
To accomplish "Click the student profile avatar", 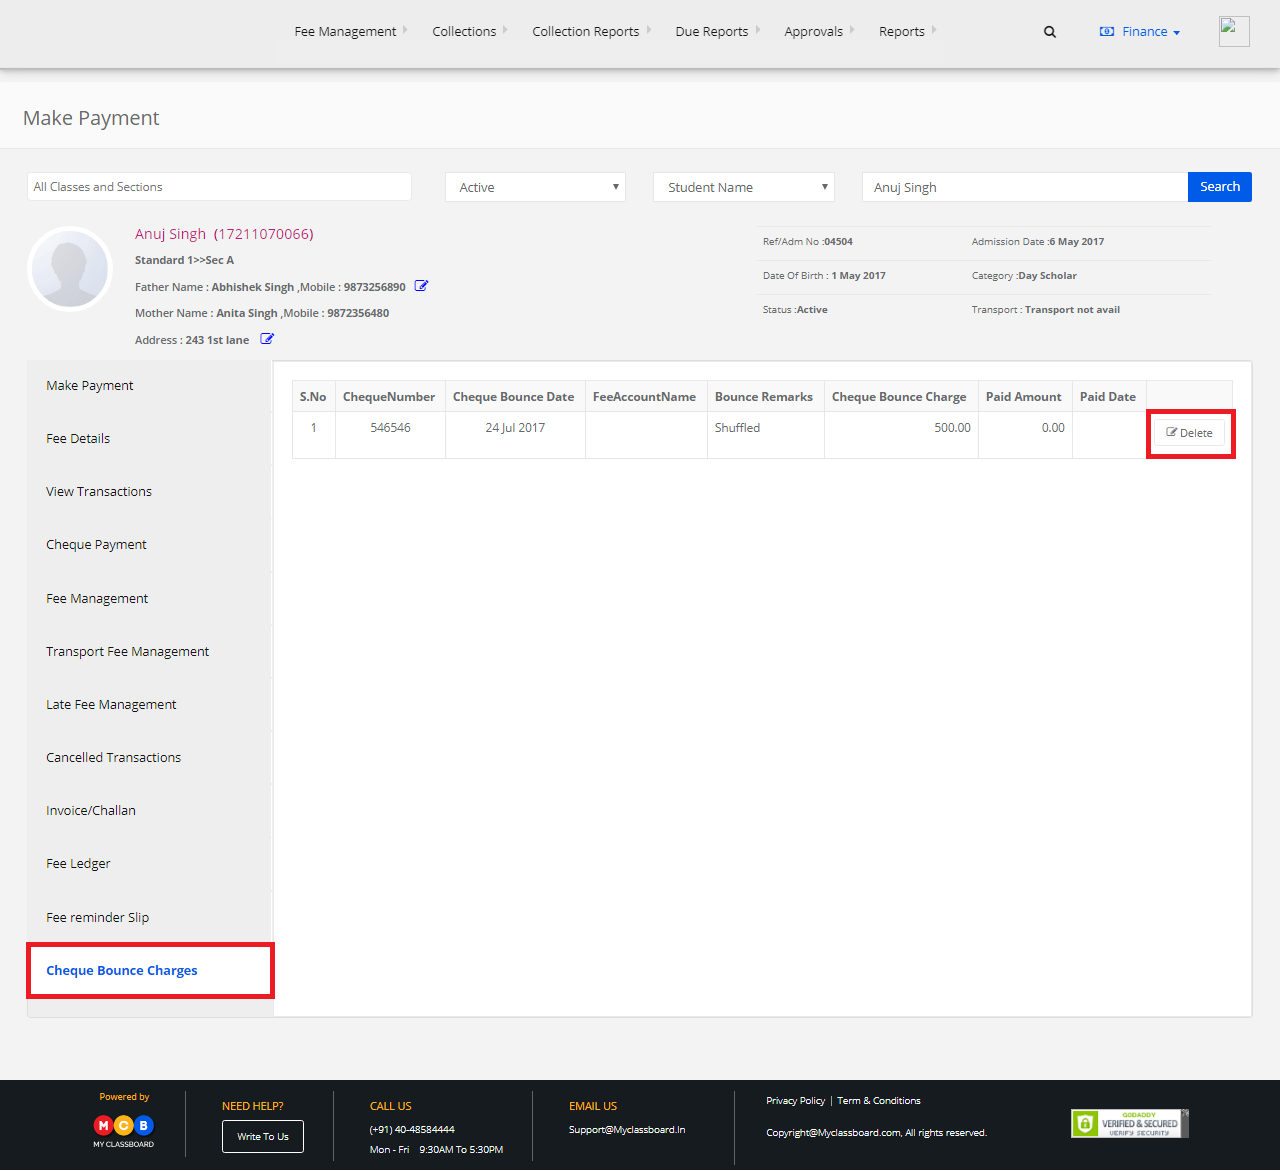I will click(x=70, y=269).
